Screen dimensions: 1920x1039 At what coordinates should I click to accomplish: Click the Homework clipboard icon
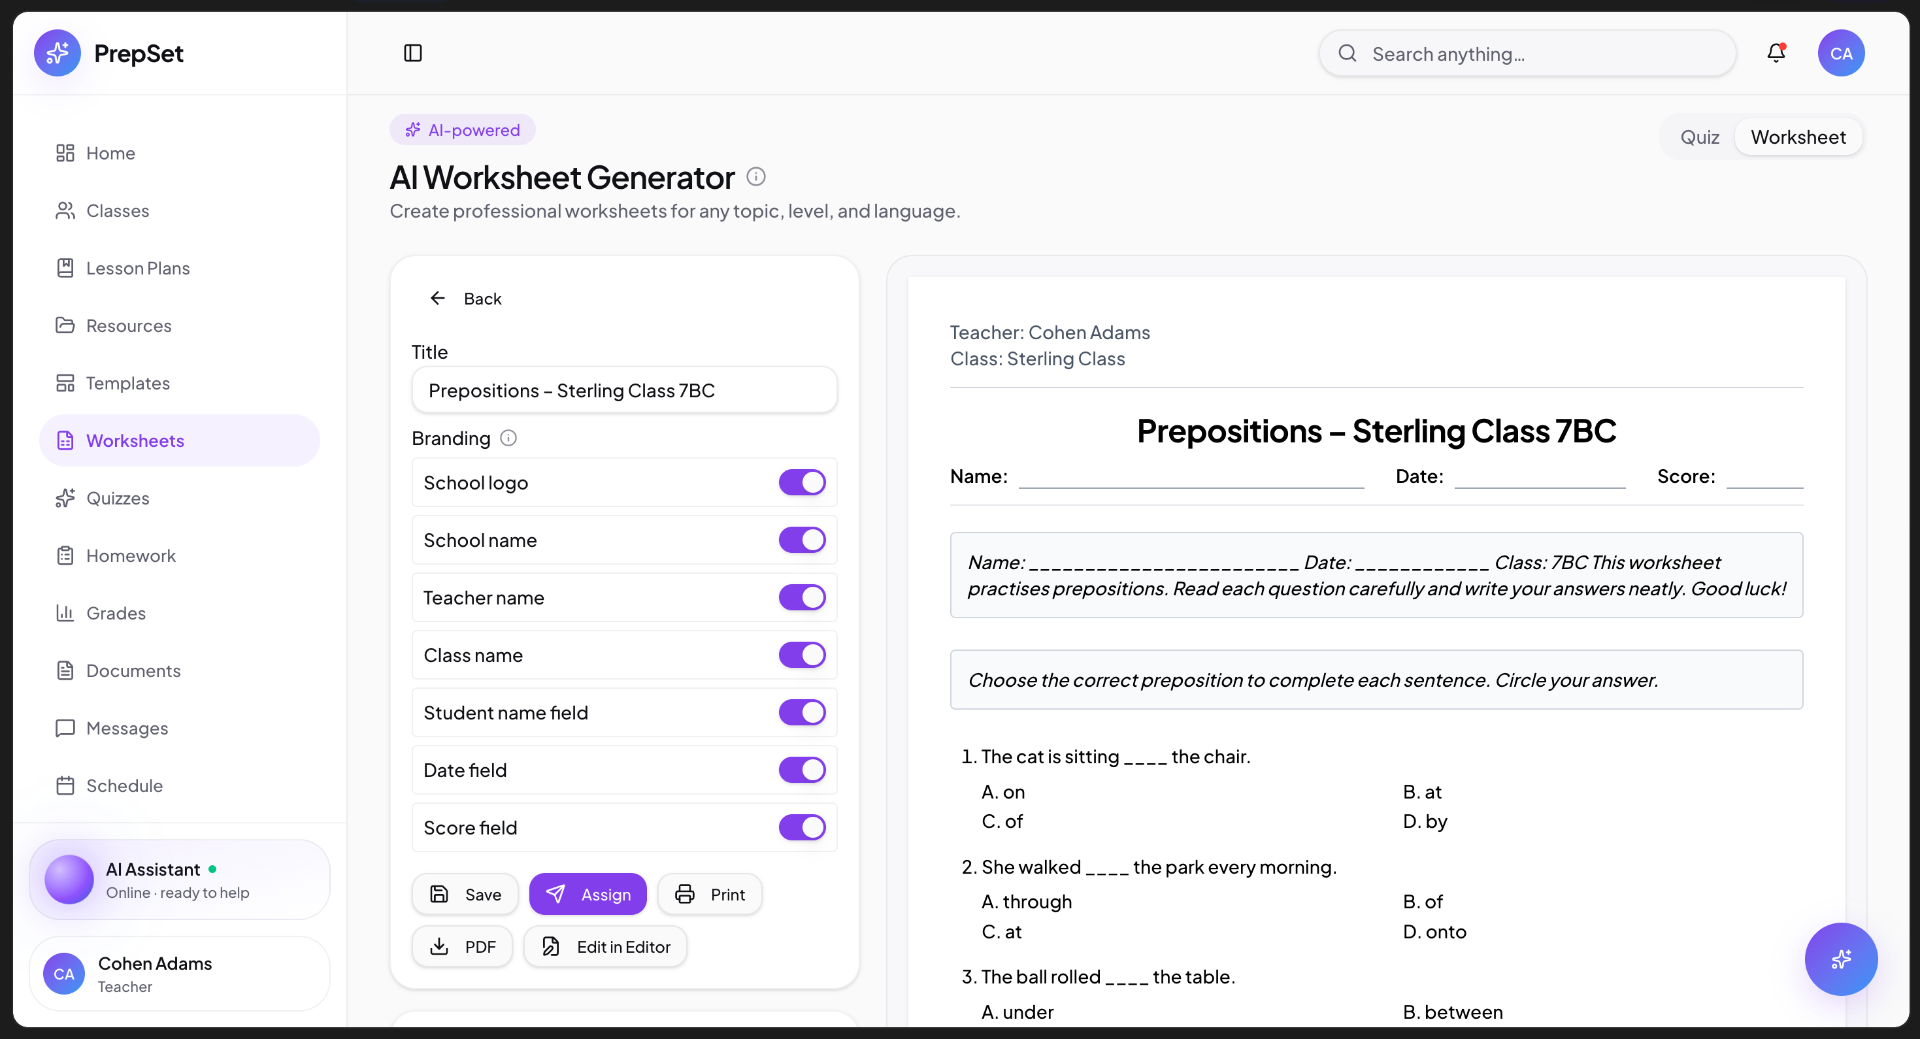tap(65, 556)
